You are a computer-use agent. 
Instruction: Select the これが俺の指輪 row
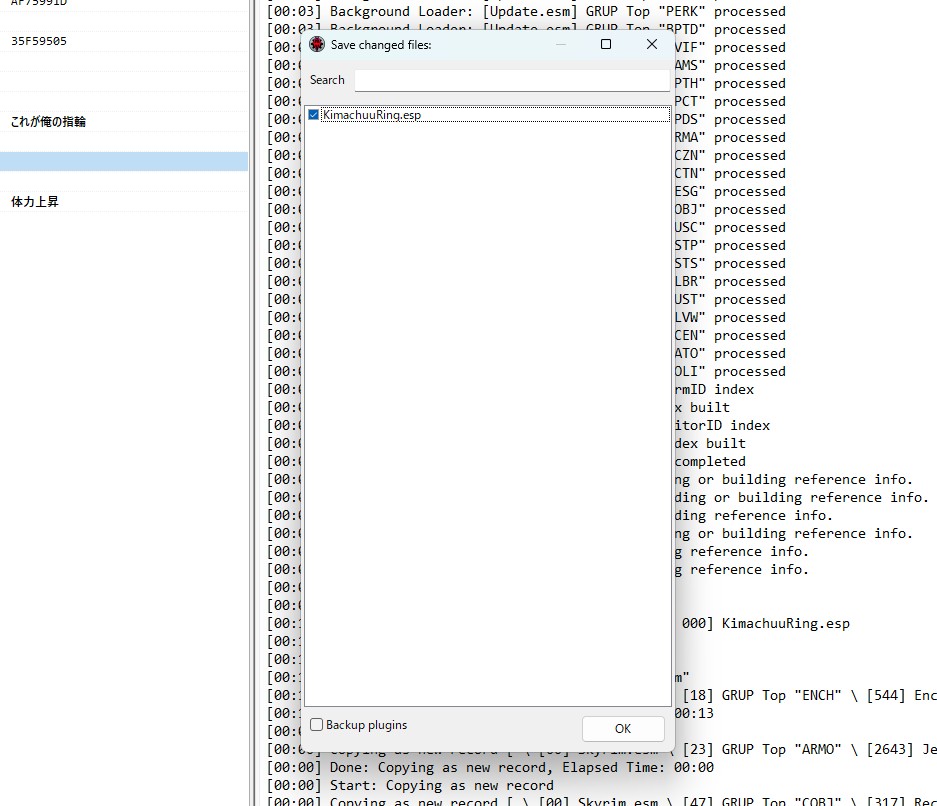point(48,122)
